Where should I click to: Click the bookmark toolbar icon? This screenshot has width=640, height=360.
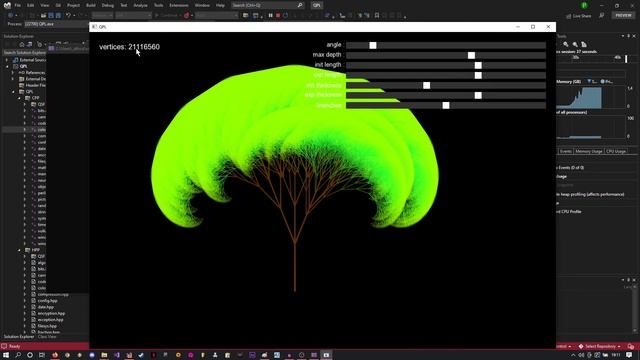(377, 16)
